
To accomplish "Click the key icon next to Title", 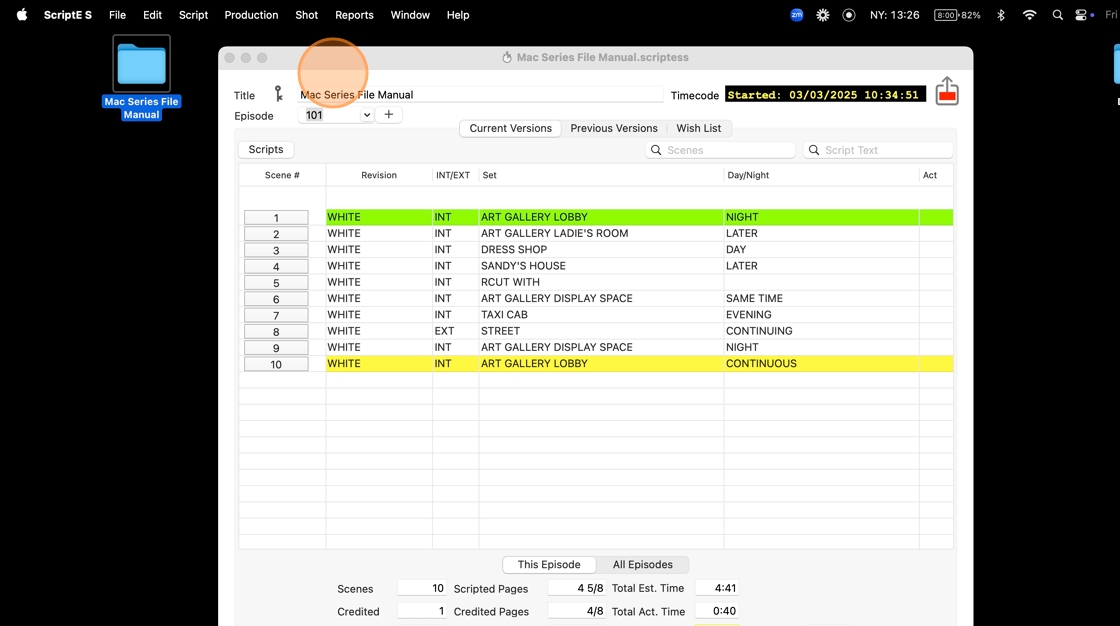I will [279, 94].
